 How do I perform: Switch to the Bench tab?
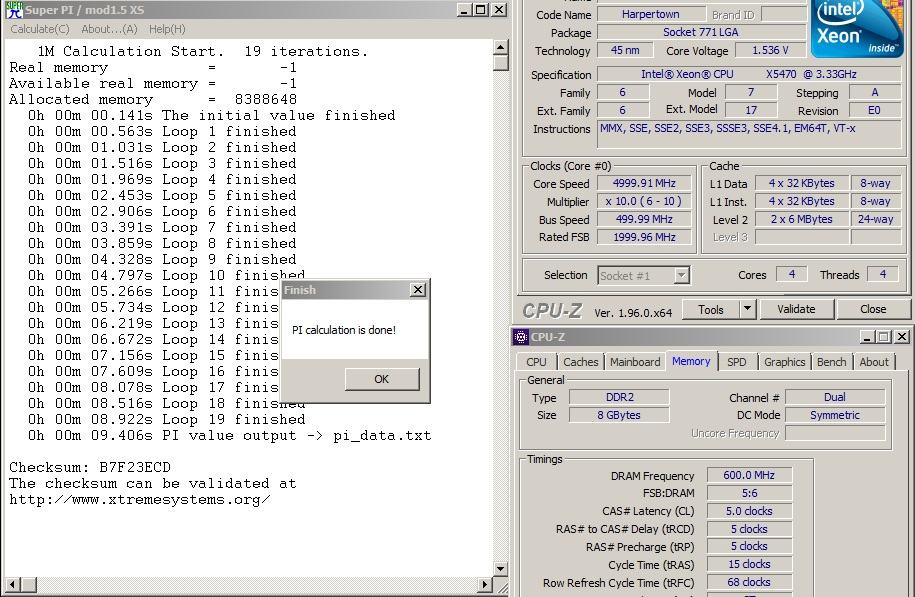pos(832,362)
